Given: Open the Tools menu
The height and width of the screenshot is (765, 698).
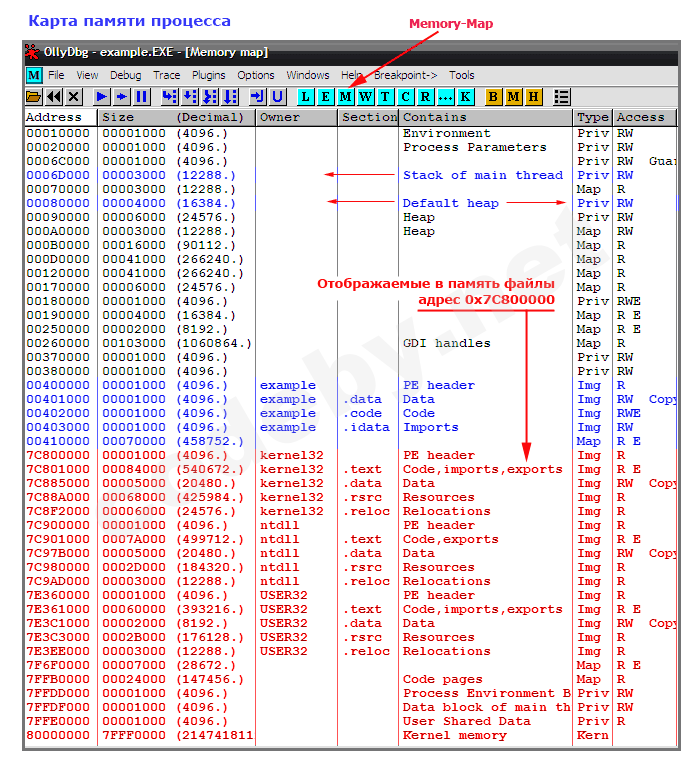Looking at the screenshot, I should pyautogui.click(x=461, y=75).
